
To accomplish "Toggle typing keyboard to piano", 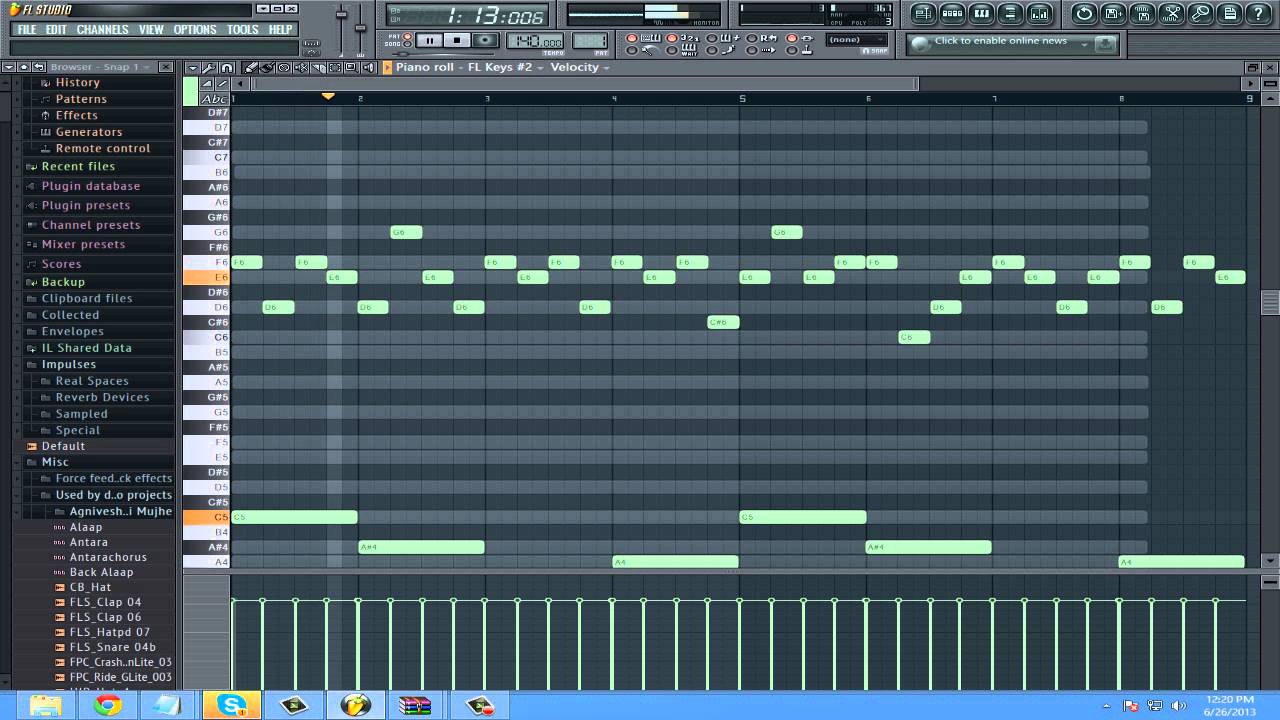I will [631, 39].
